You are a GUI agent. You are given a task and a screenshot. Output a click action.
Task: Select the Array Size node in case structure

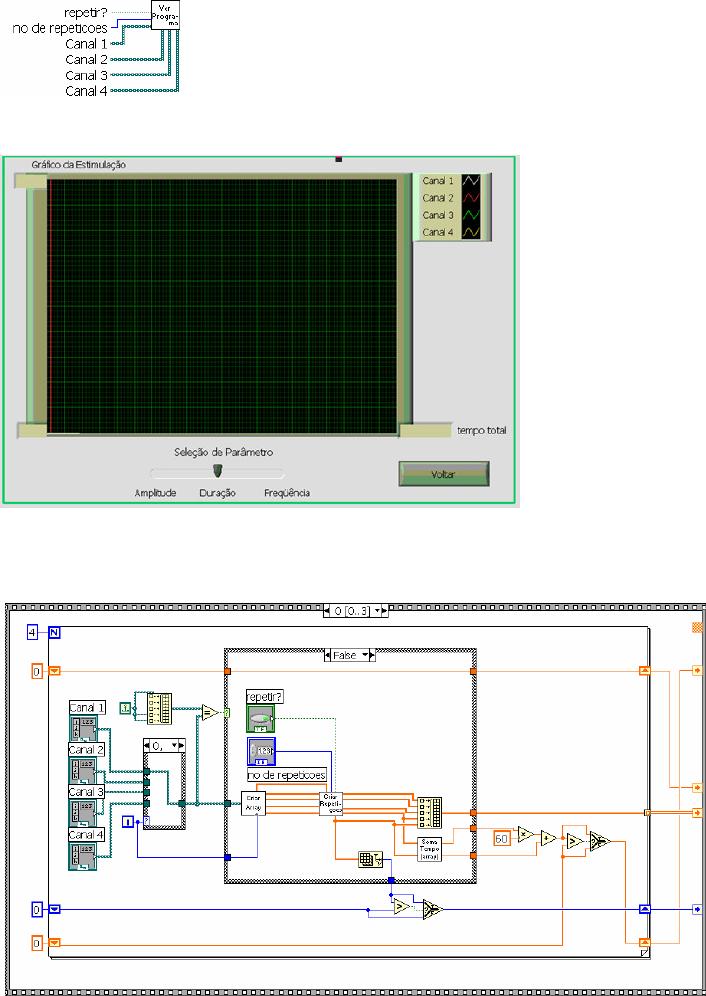(x=370, y=859)
